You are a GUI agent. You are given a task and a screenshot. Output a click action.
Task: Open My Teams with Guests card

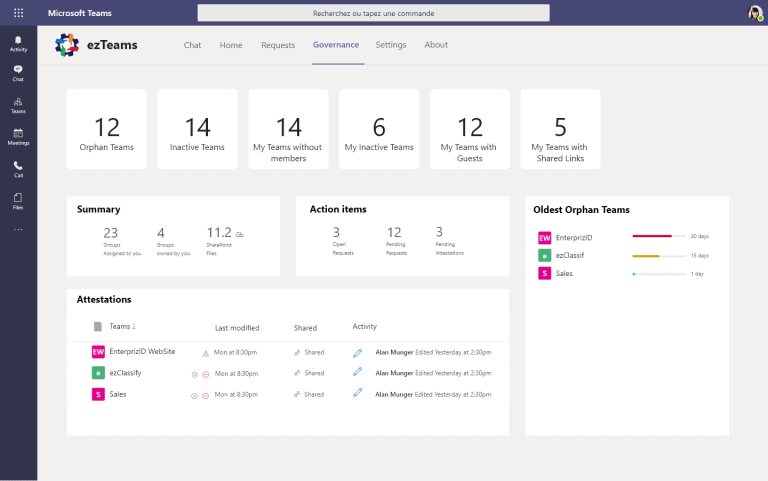[470, 129]
